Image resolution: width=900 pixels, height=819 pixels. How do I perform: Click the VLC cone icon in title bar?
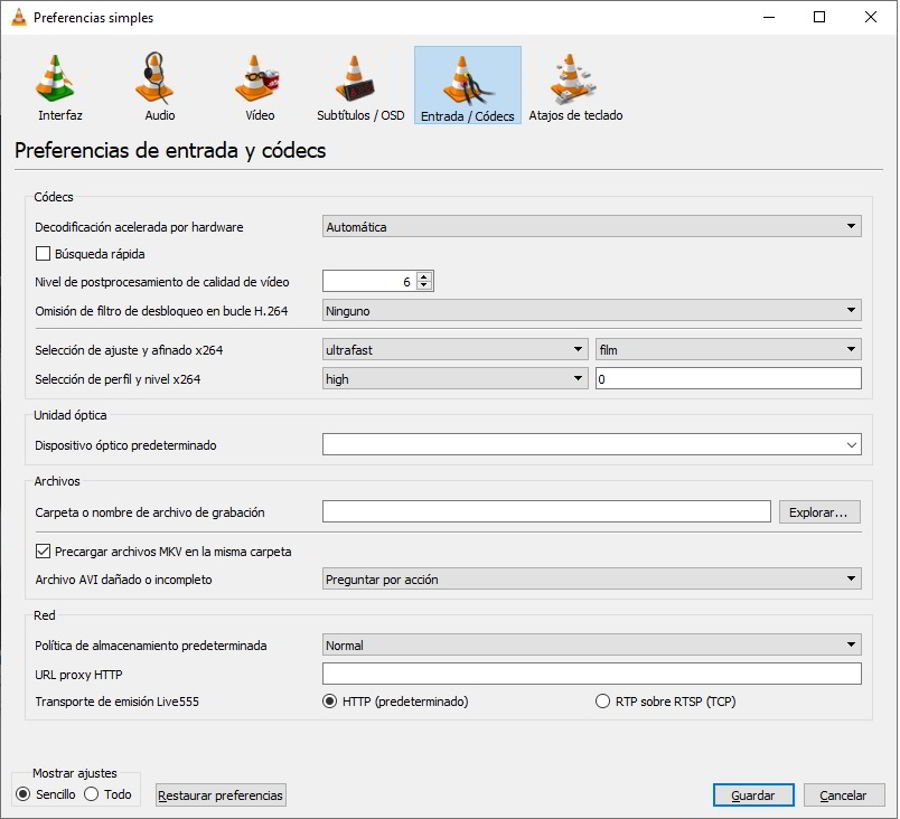[x=18, y=17]
